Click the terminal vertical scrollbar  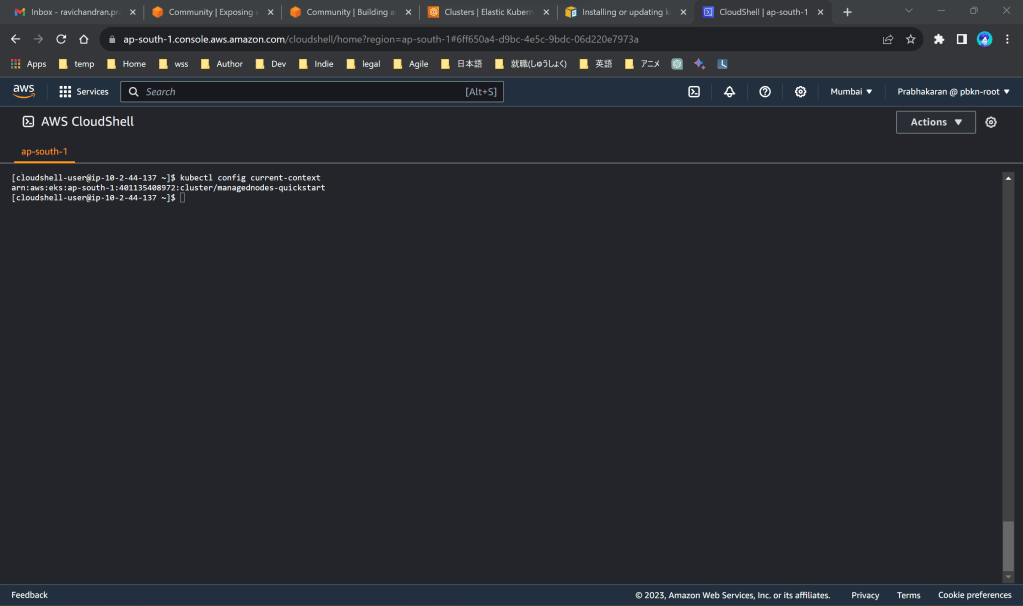pos(1007,544)
